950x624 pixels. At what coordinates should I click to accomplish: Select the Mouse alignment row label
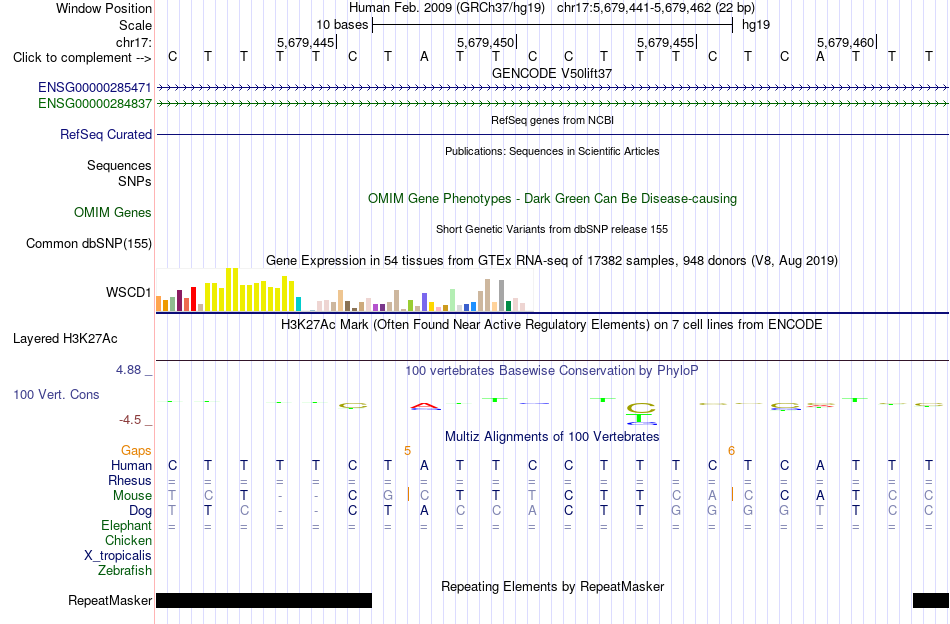point(132,496)
